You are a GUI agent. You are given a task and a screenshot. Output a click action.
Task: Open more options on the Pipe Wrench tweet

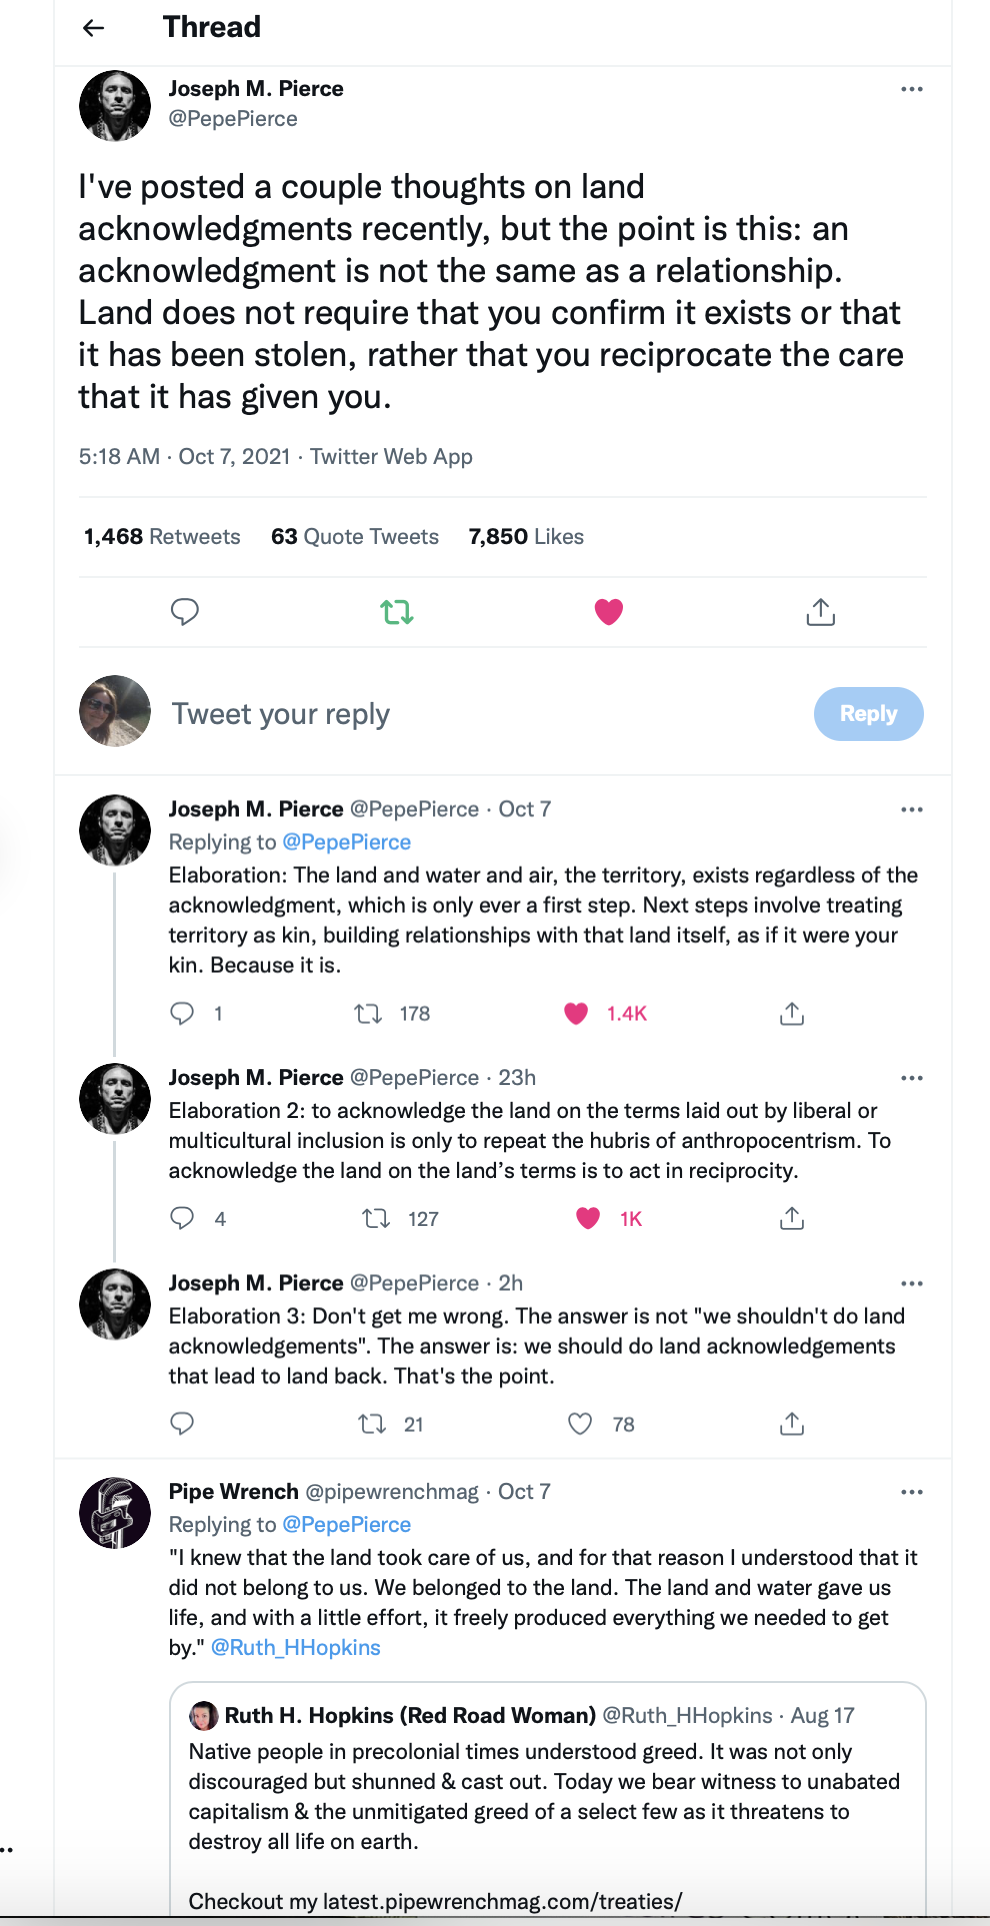click(x=911, y=1492)
